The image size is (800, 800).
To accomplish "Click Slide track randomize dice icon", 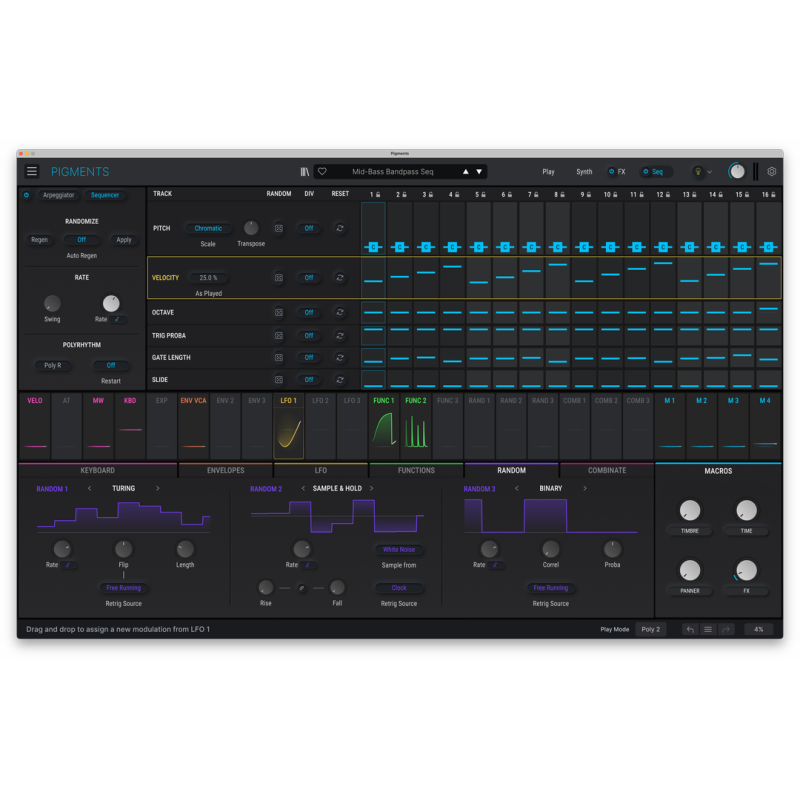I will tap(279, 380).
